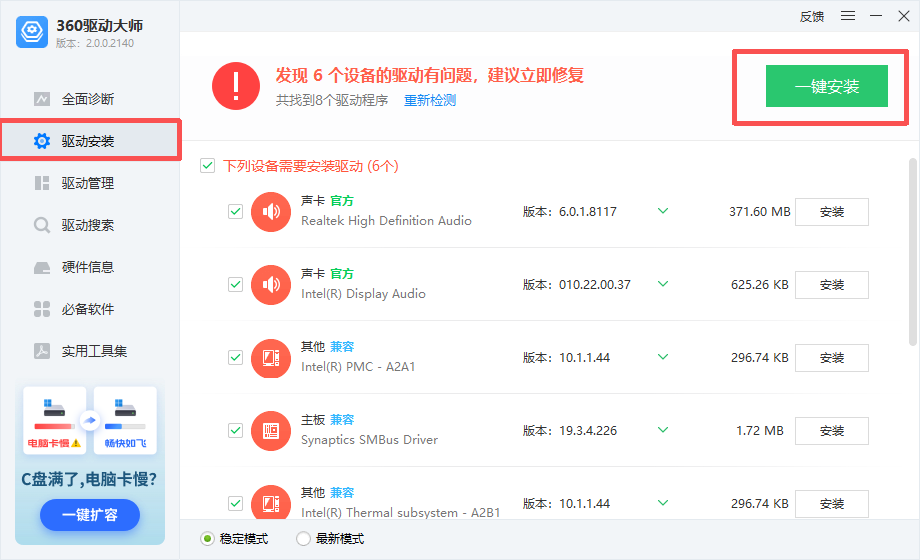This screenshot has width=920, height=560.
Task: Uncheck the Intel(R) Display Audio checkbox
Action: 235,285
